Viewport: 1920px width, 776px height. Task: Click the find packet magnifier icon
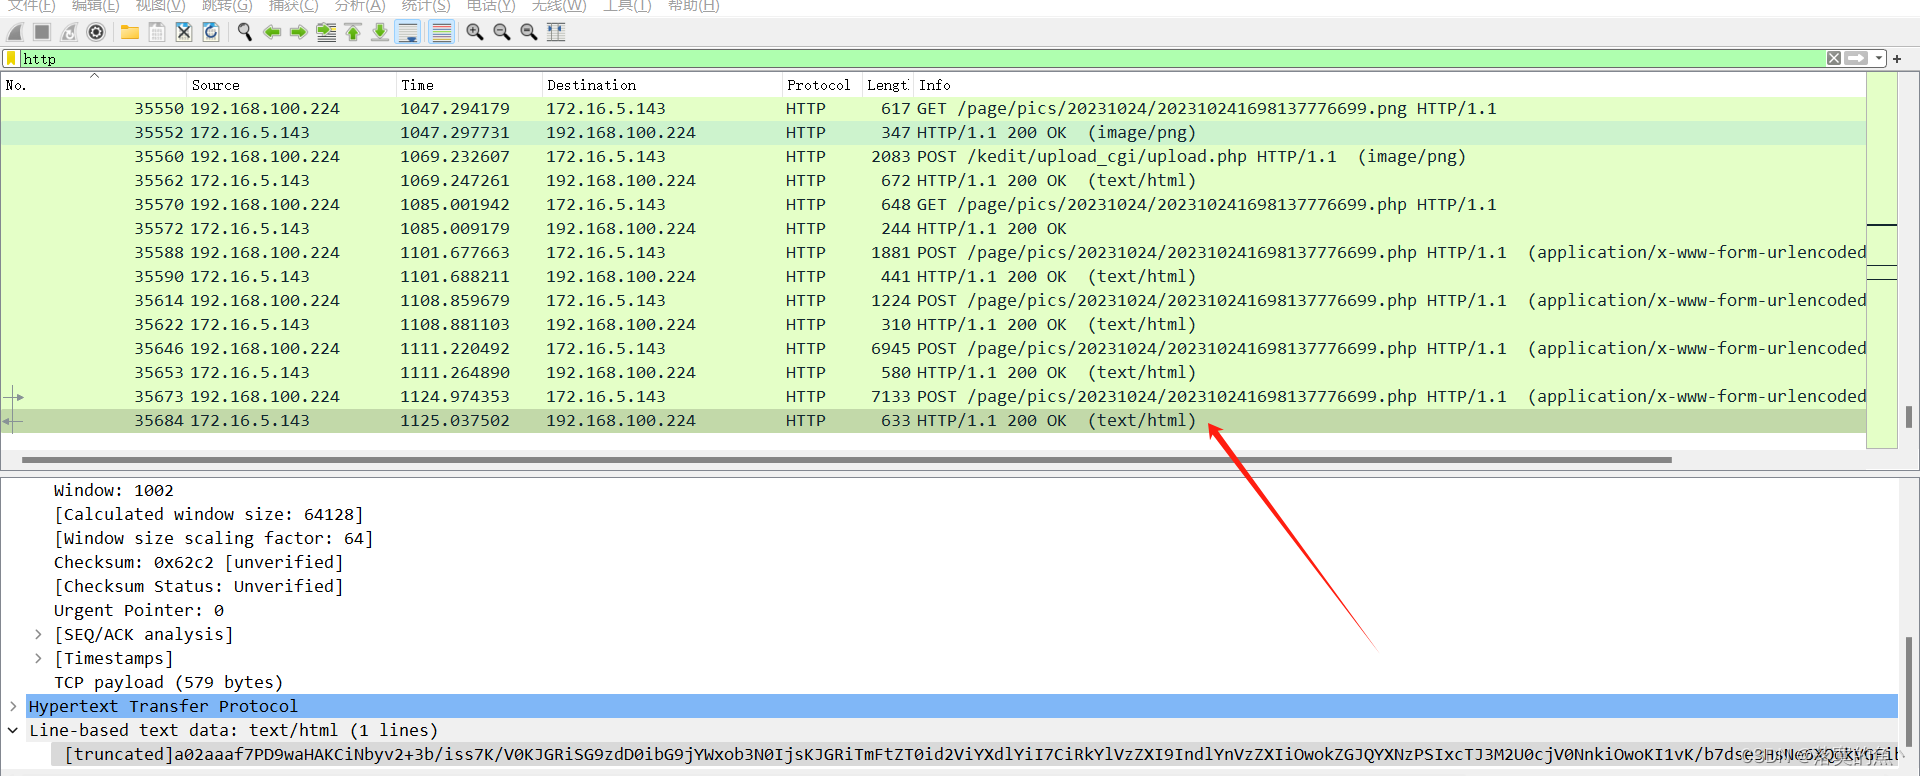coord(244,32)
